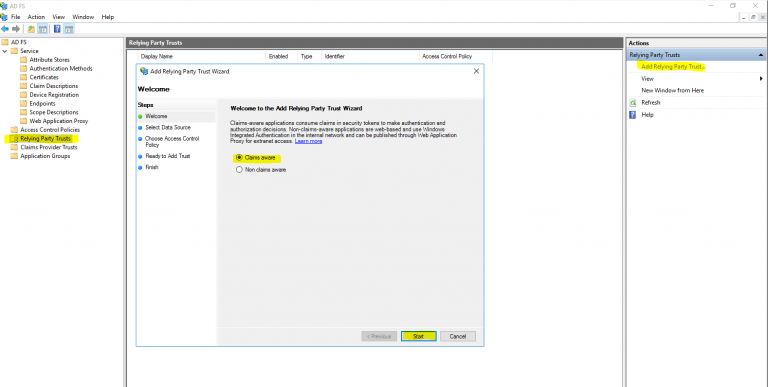The height and width of the screenshot is (387, 768).
Task: Select the Web Application Proxy folder
Action: [x=59, y=121]
